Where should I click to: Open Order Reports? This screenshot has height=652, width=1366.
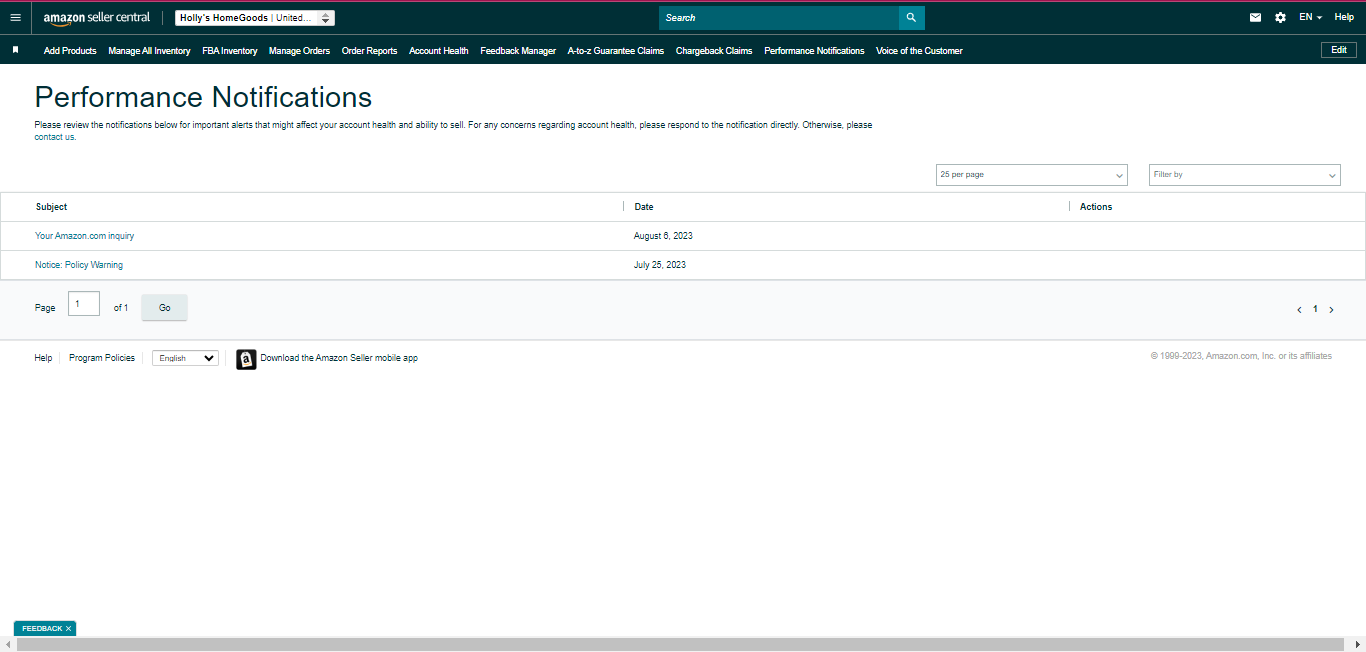(369, 51)
